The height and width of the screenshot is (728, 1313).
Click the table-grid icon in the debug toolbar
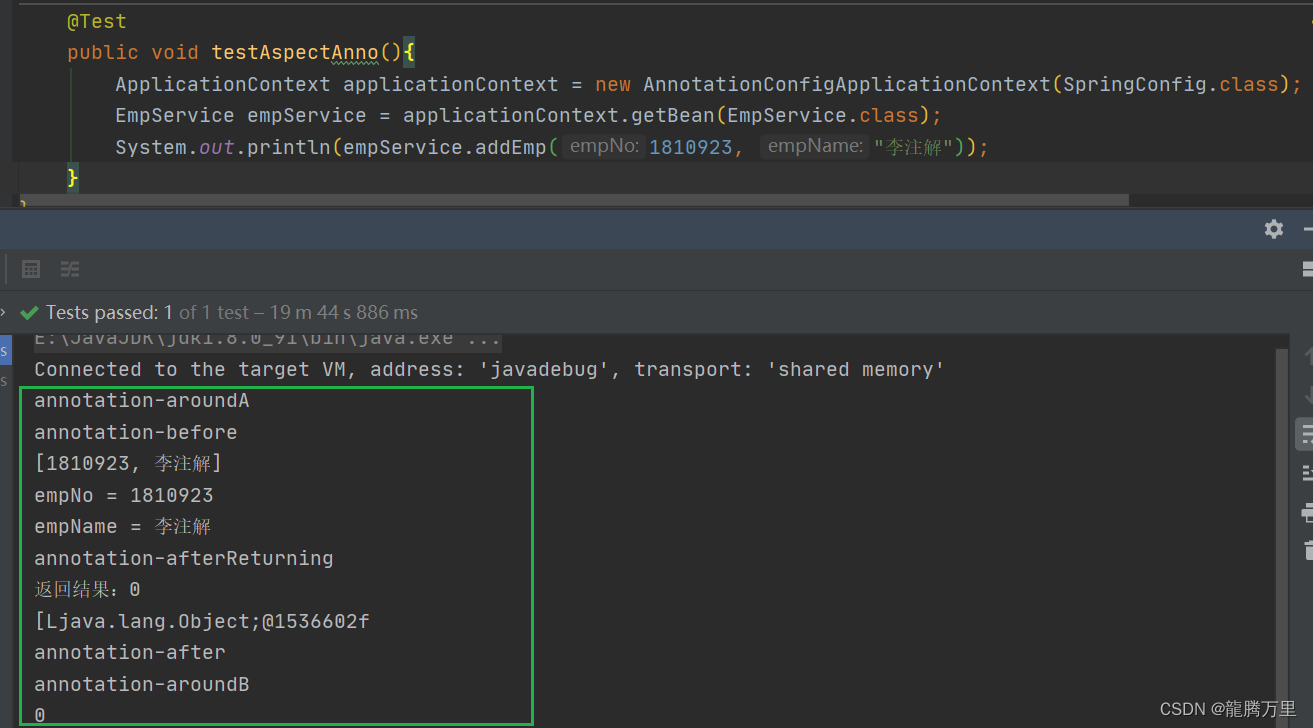(x=31, y=269)
